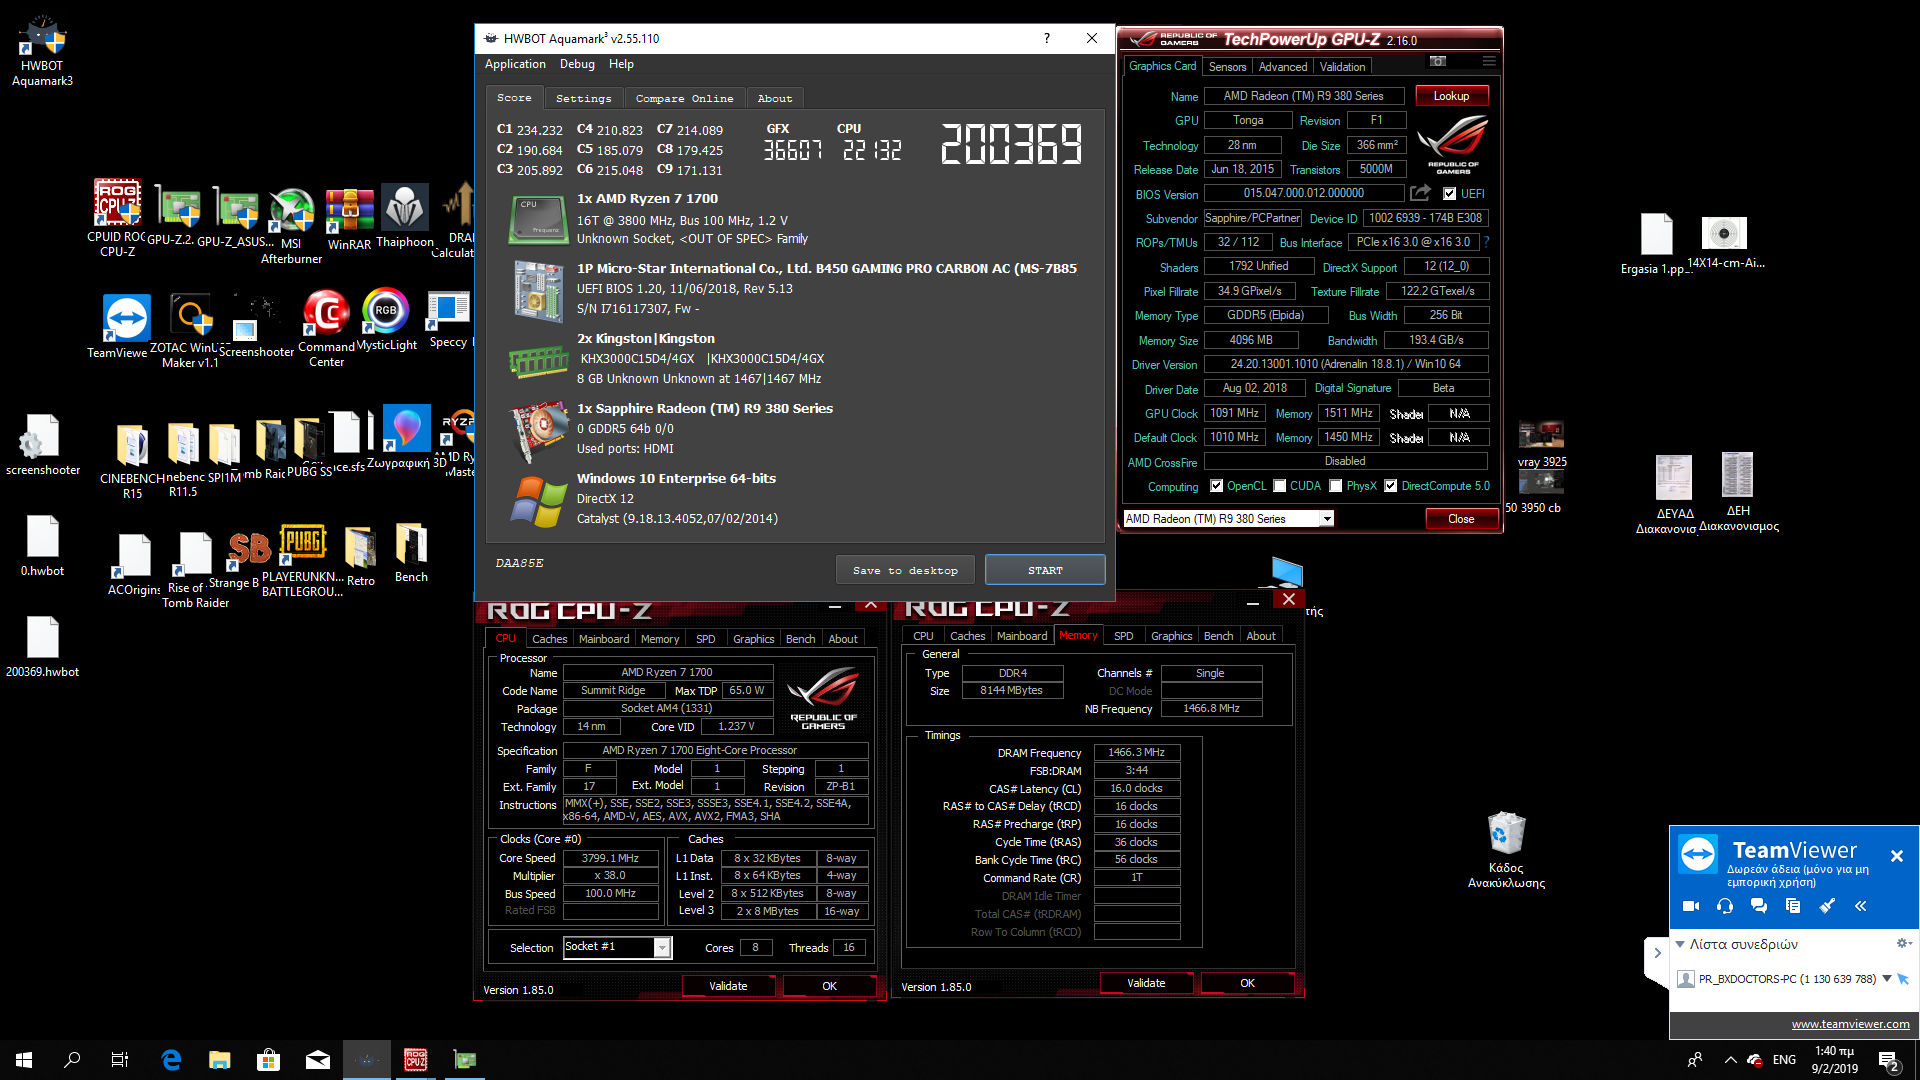The width and height of the screenshot is (1920, 1080).
Task: Click the BIOS Version field in GPU-Z
Action: [x=1304, y=193]
